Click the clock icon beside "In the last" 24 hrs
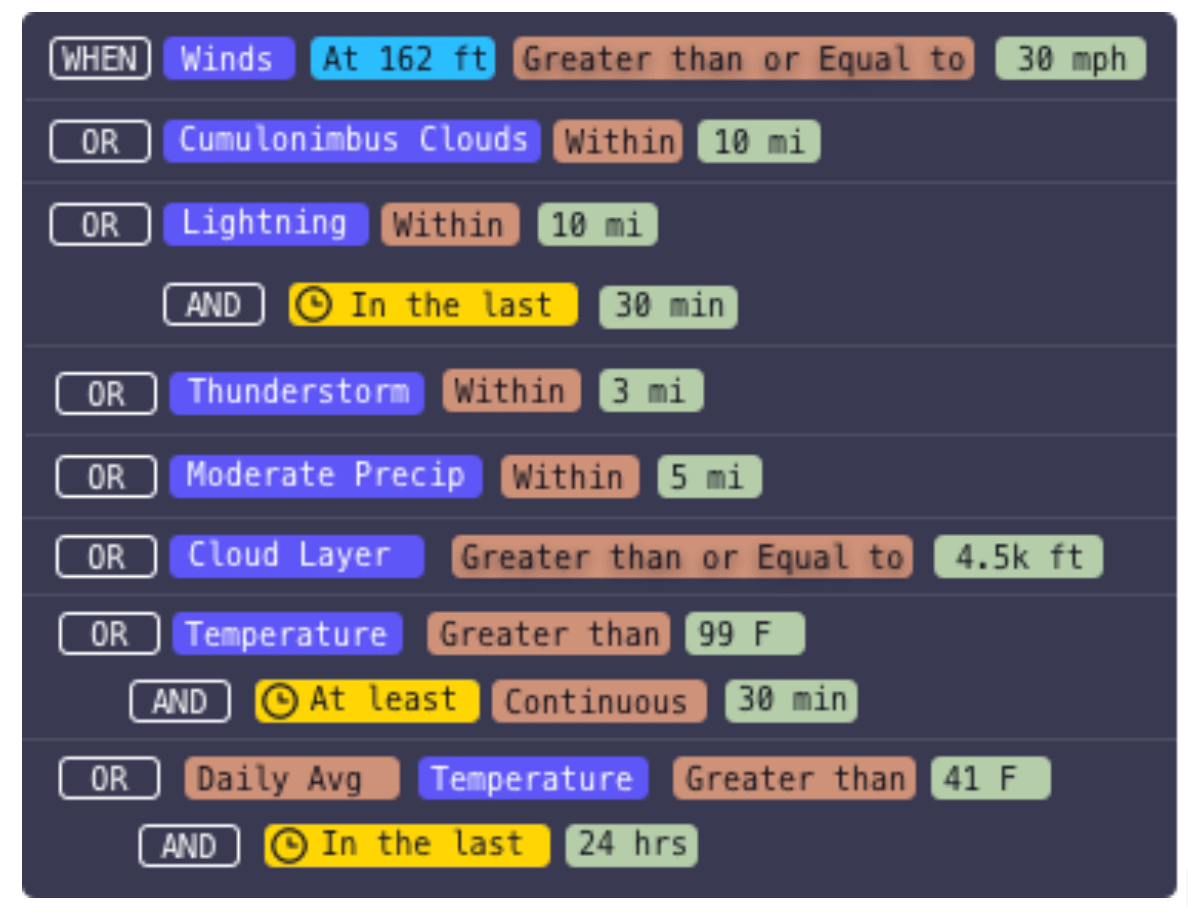 (288, 846)
